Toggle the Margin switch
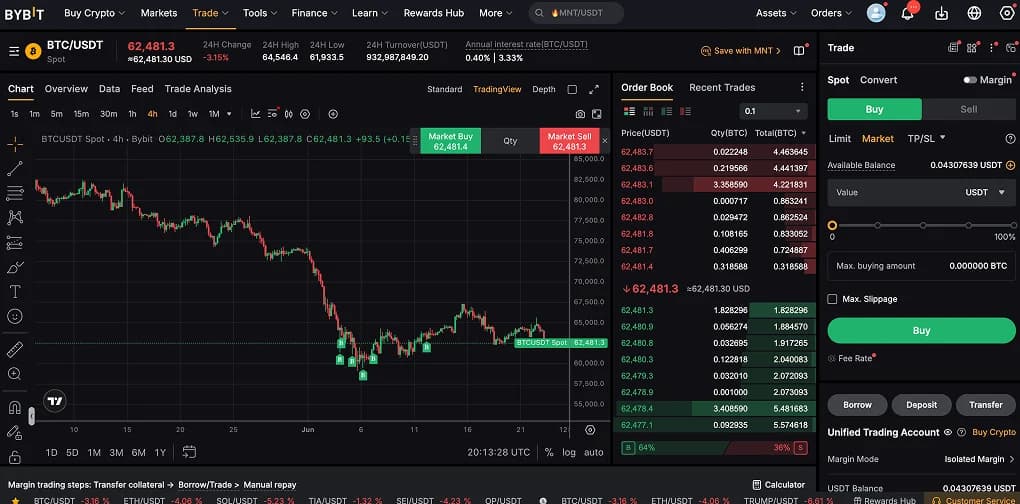The width and height of the screenshot is (1020, 504). click(970, 80)
